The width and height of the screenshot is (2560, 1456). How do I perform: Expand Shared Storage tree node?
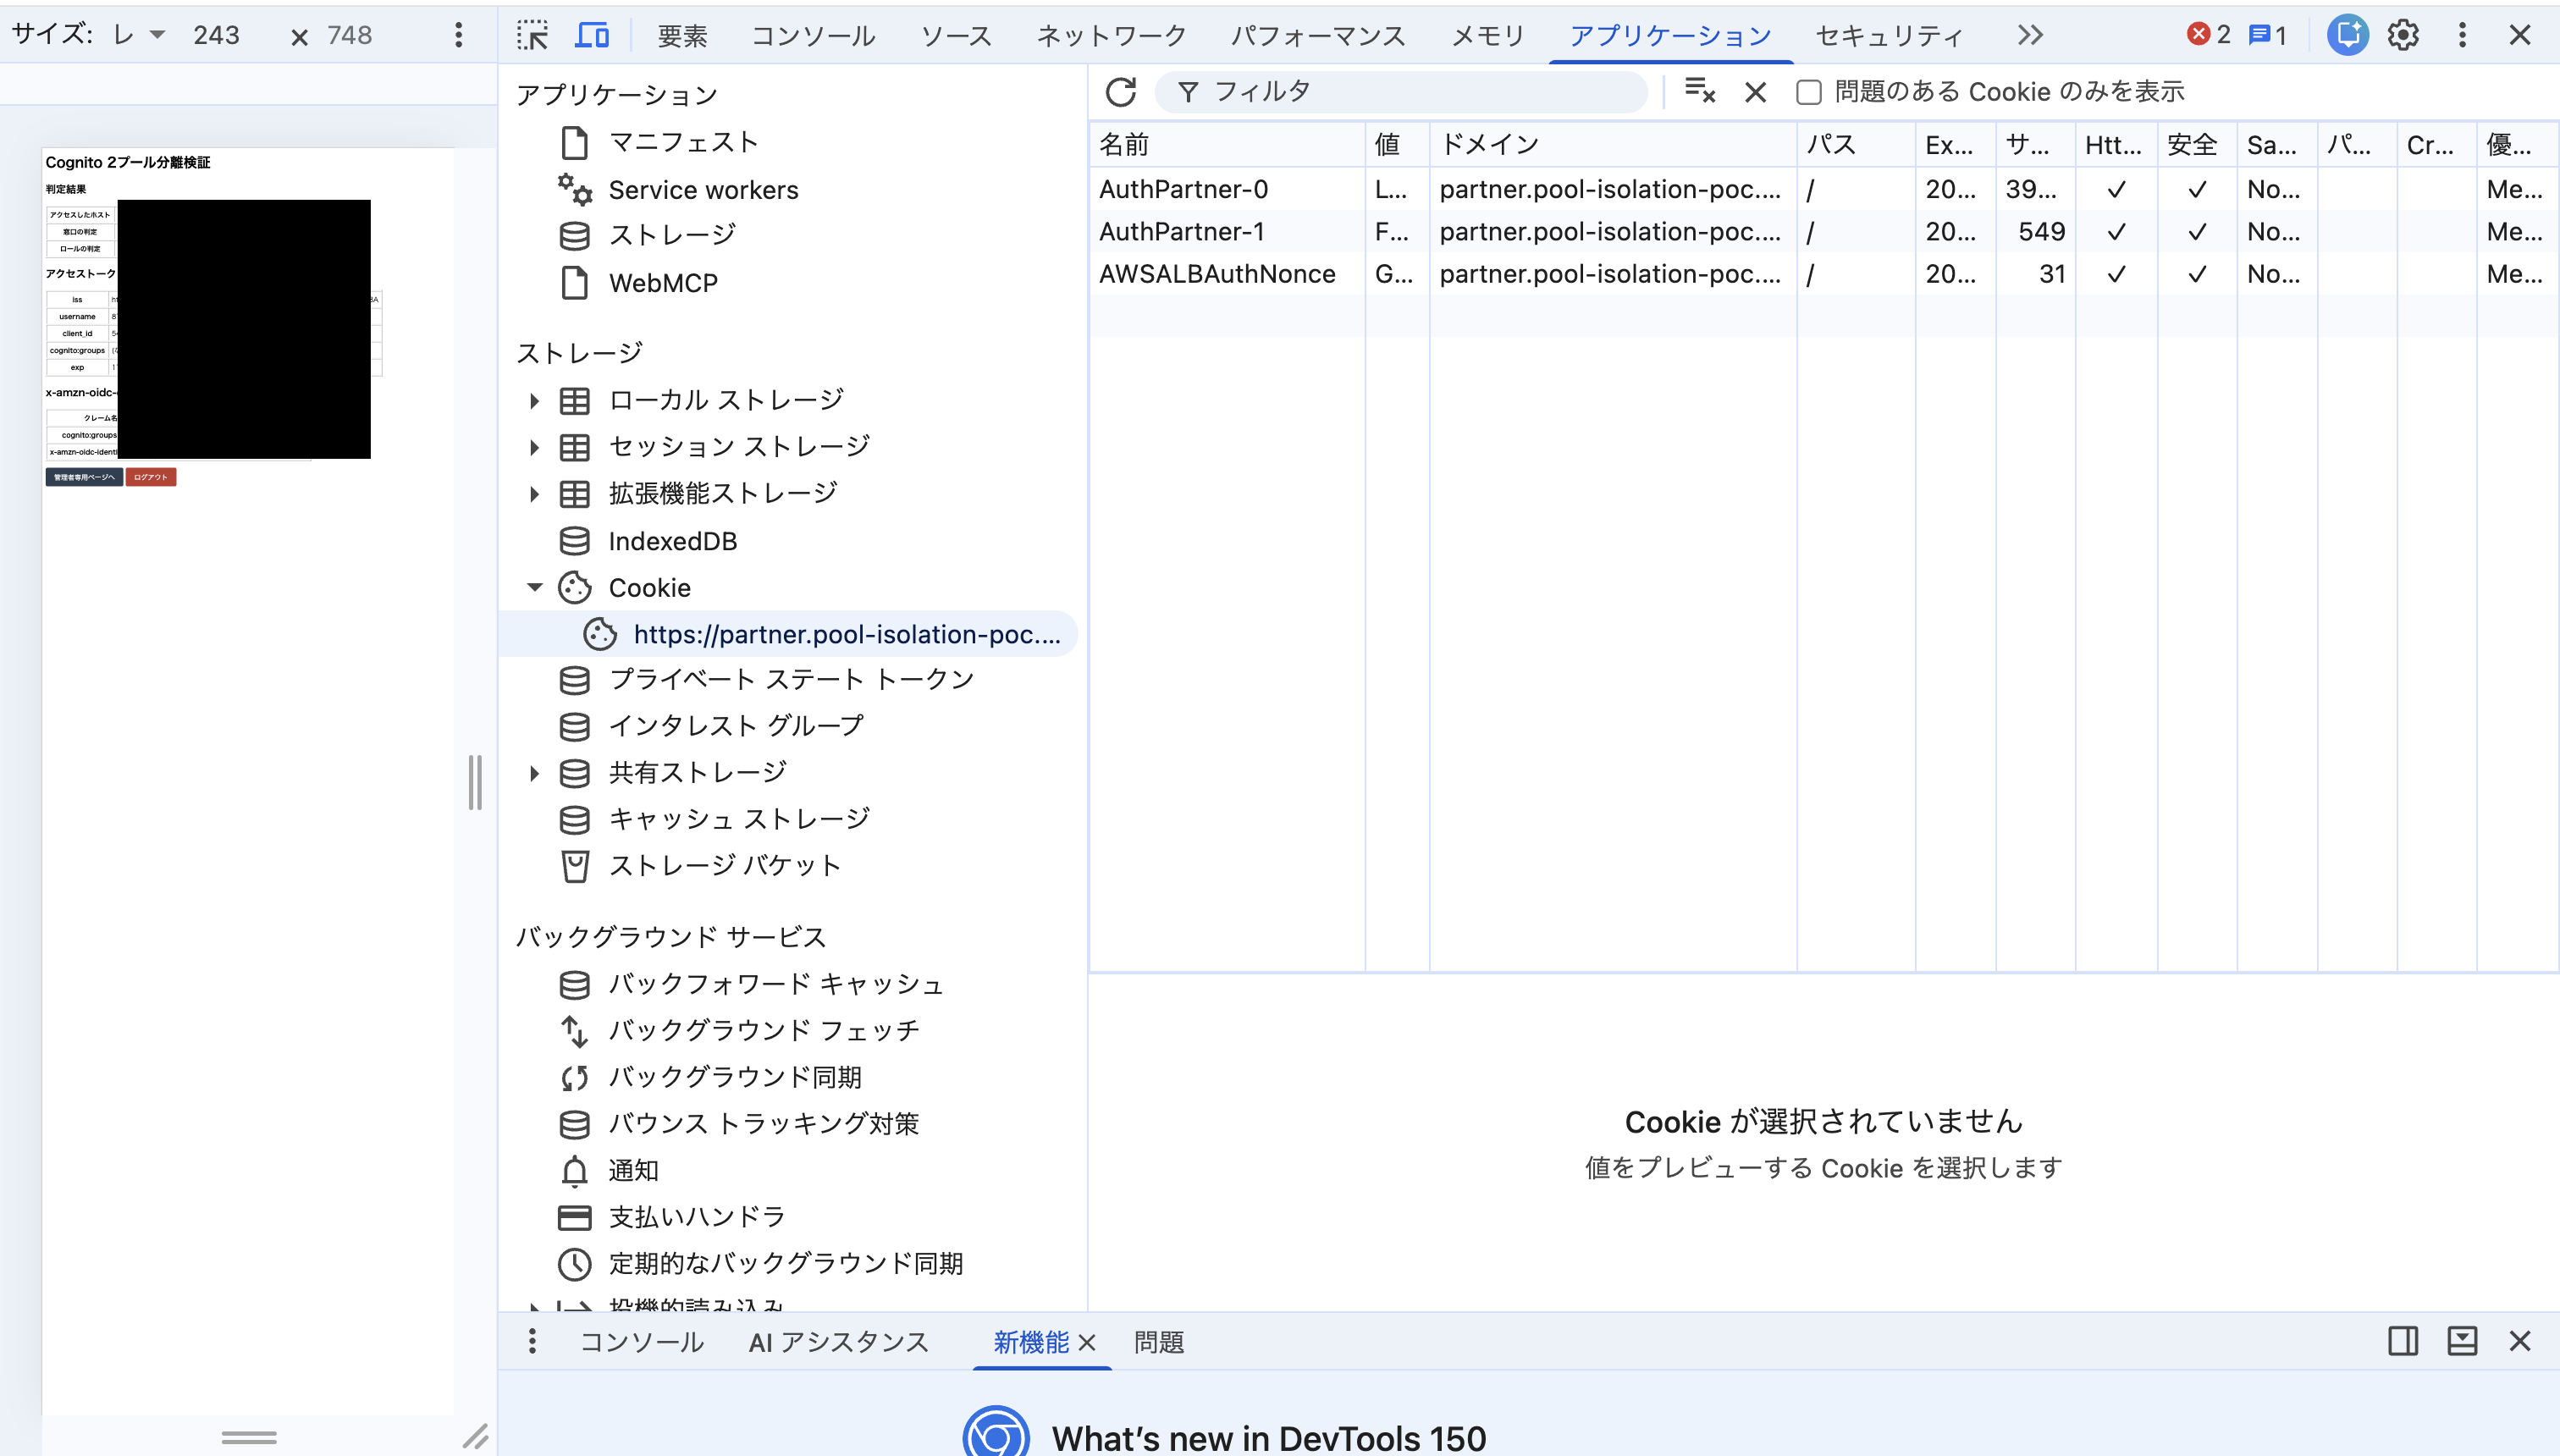tap(534, 773)
